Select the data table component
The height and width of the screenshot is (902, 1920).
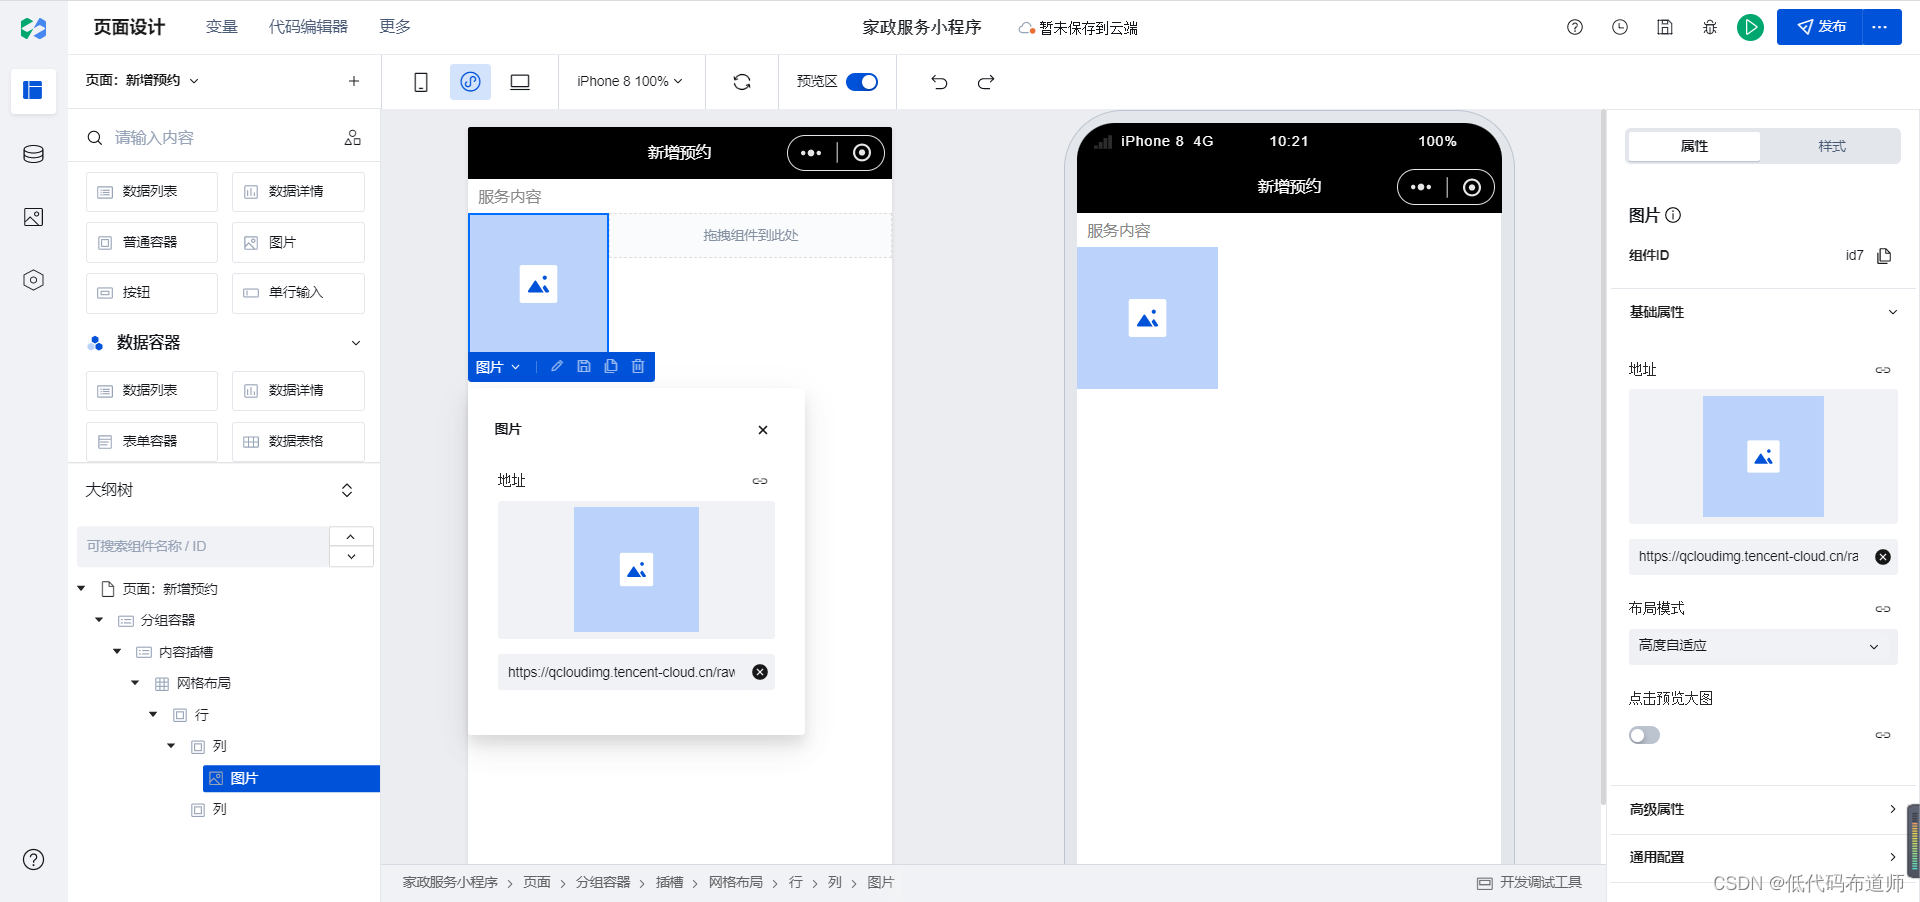[x=298, y=441]
